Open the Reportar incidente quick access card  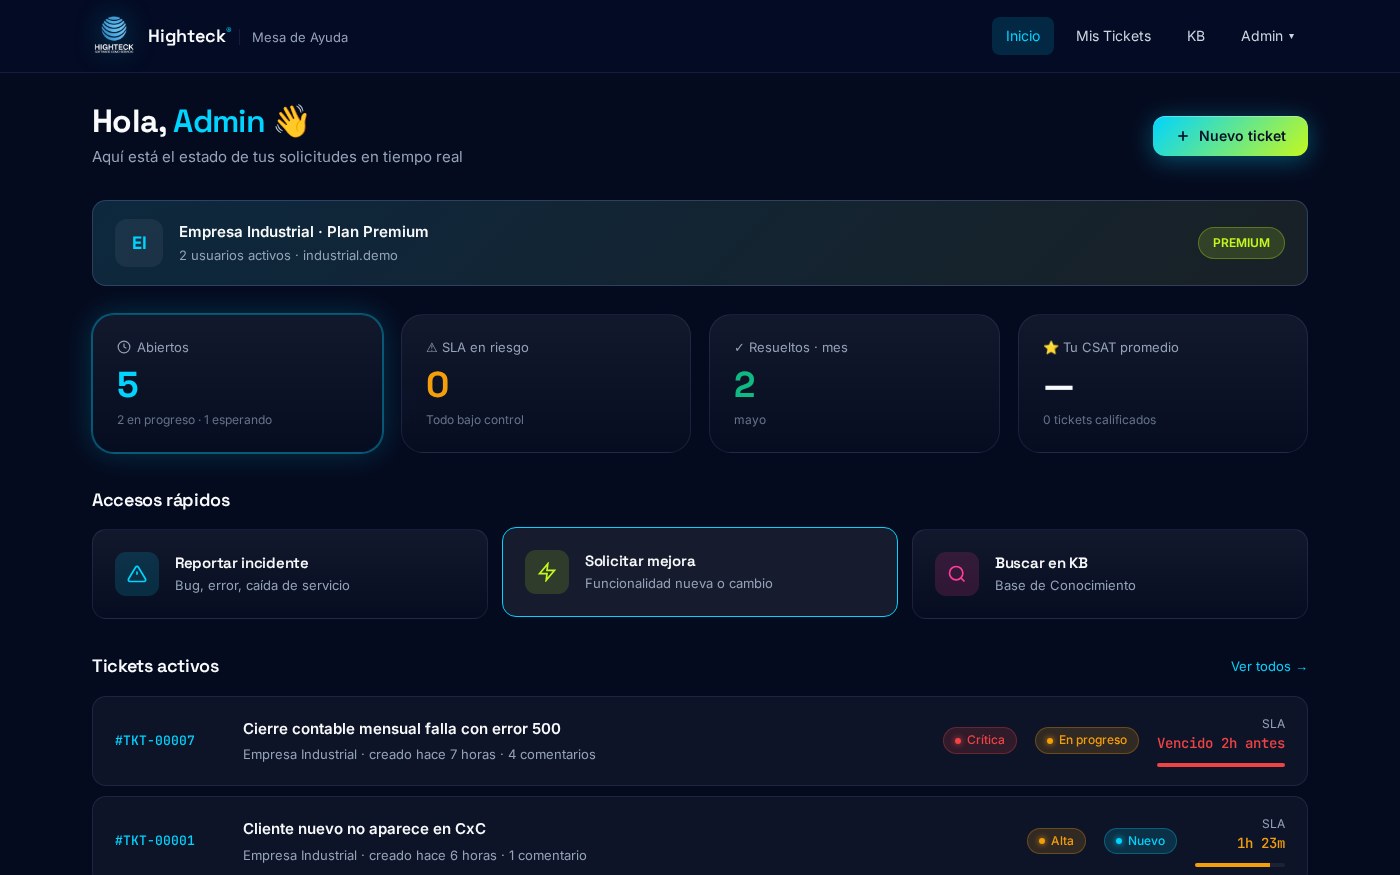tap(290, 574)
